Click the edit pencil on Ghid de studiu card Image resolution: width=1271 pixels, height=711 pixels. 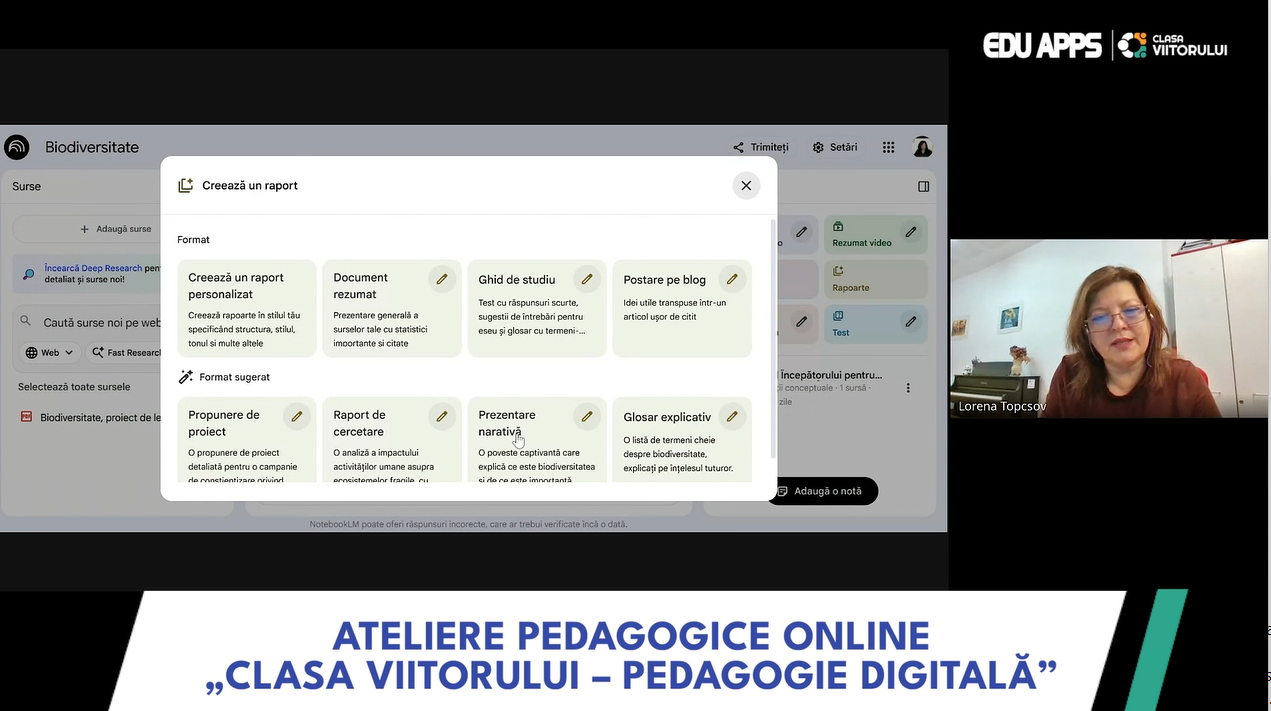pyautogui.click(x=587, y=279)
